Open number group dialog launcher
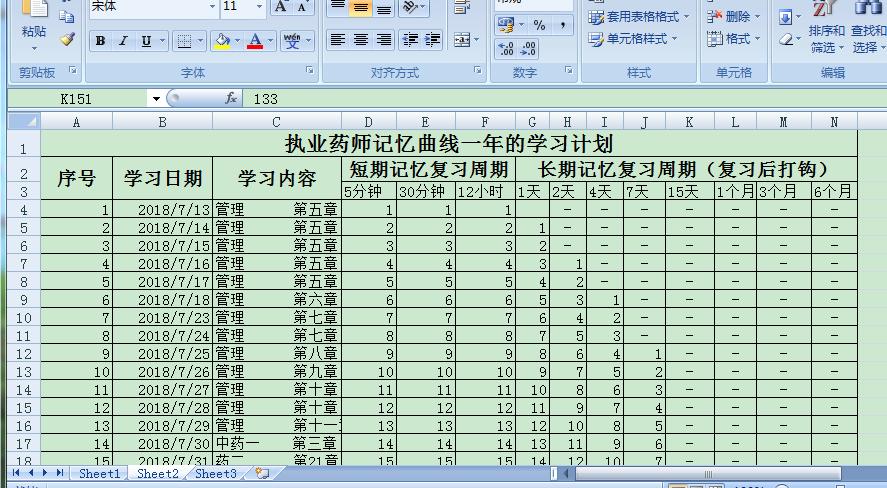 (x=569, y=70)
